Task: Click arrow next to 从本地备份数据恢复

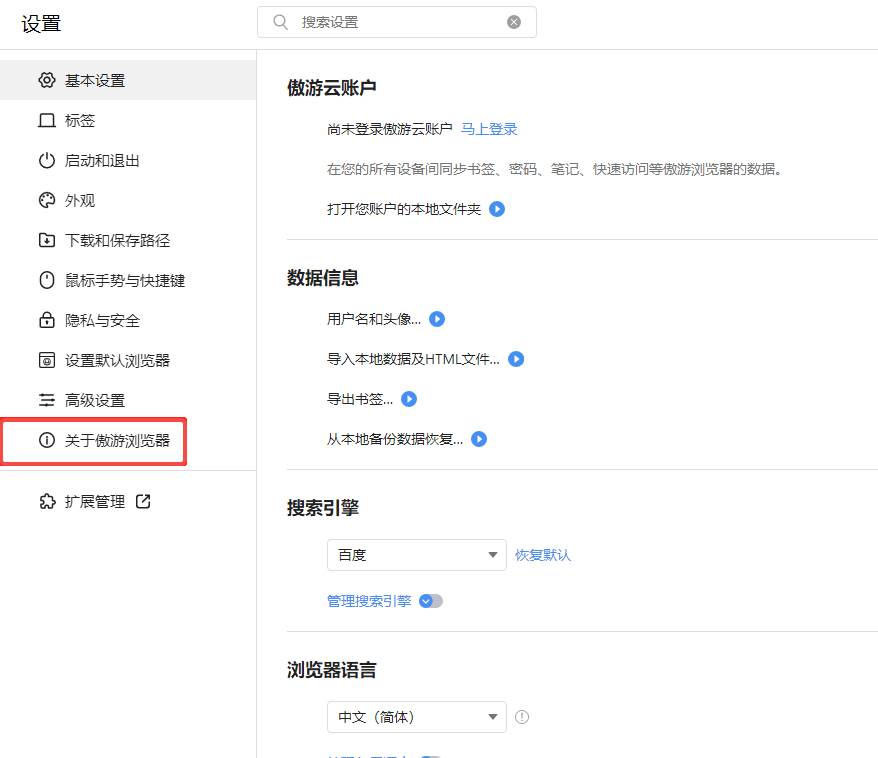Action: 479,439
